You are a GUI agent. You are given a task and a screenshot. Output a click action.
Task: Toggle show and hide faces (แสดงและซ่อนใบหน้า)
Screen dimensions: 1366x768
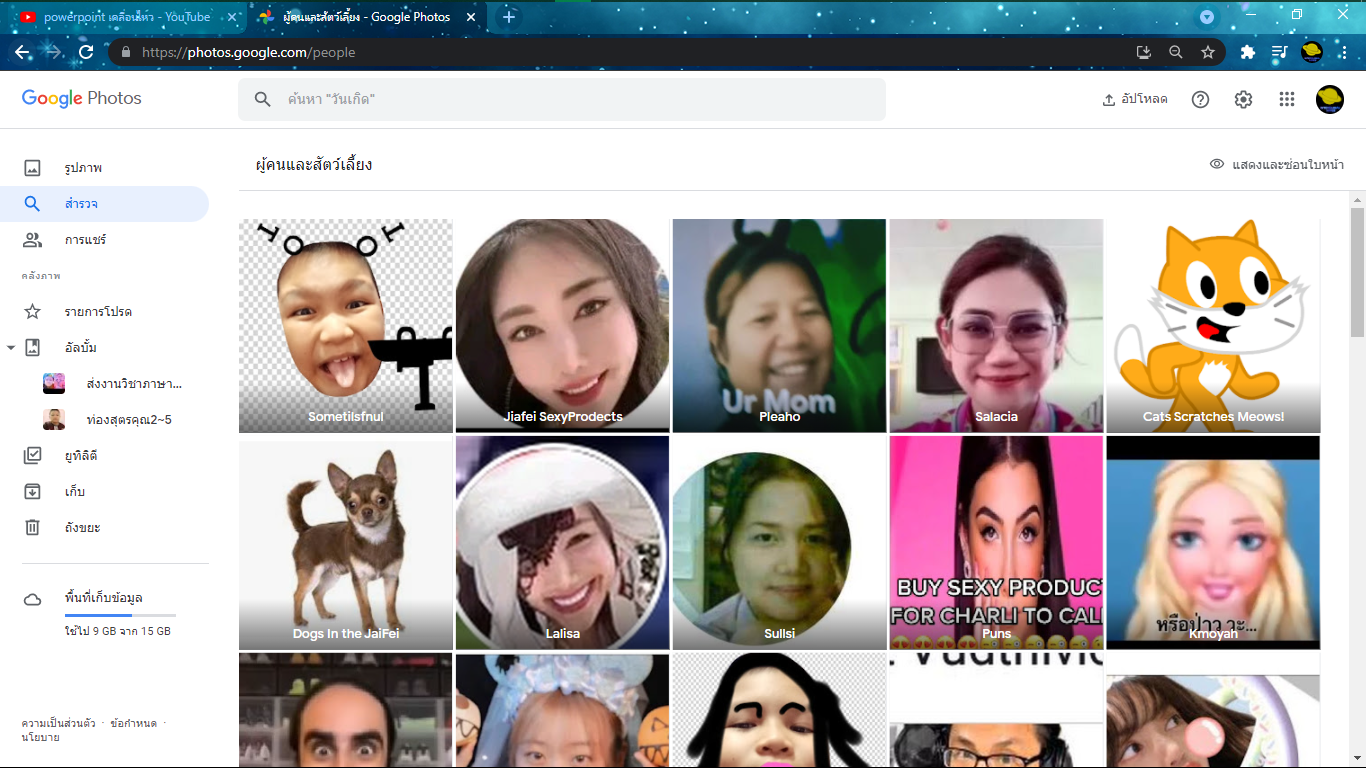1276,164
